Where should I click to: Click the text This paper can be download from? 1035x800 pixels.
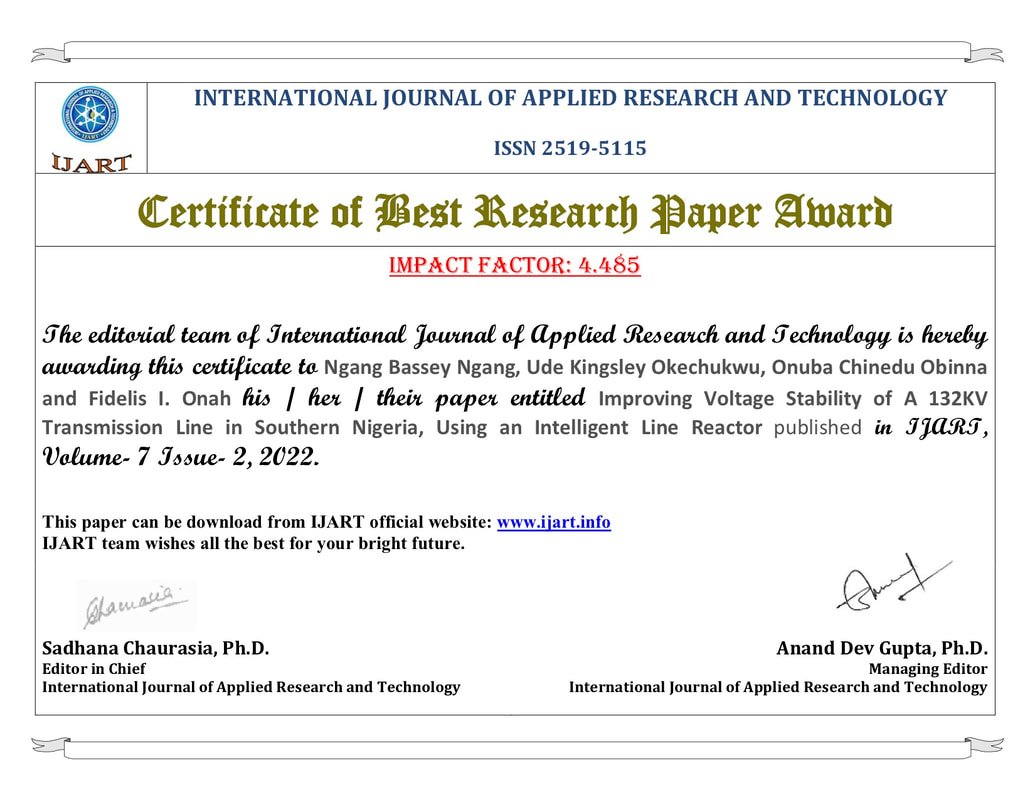coord(174,522)
